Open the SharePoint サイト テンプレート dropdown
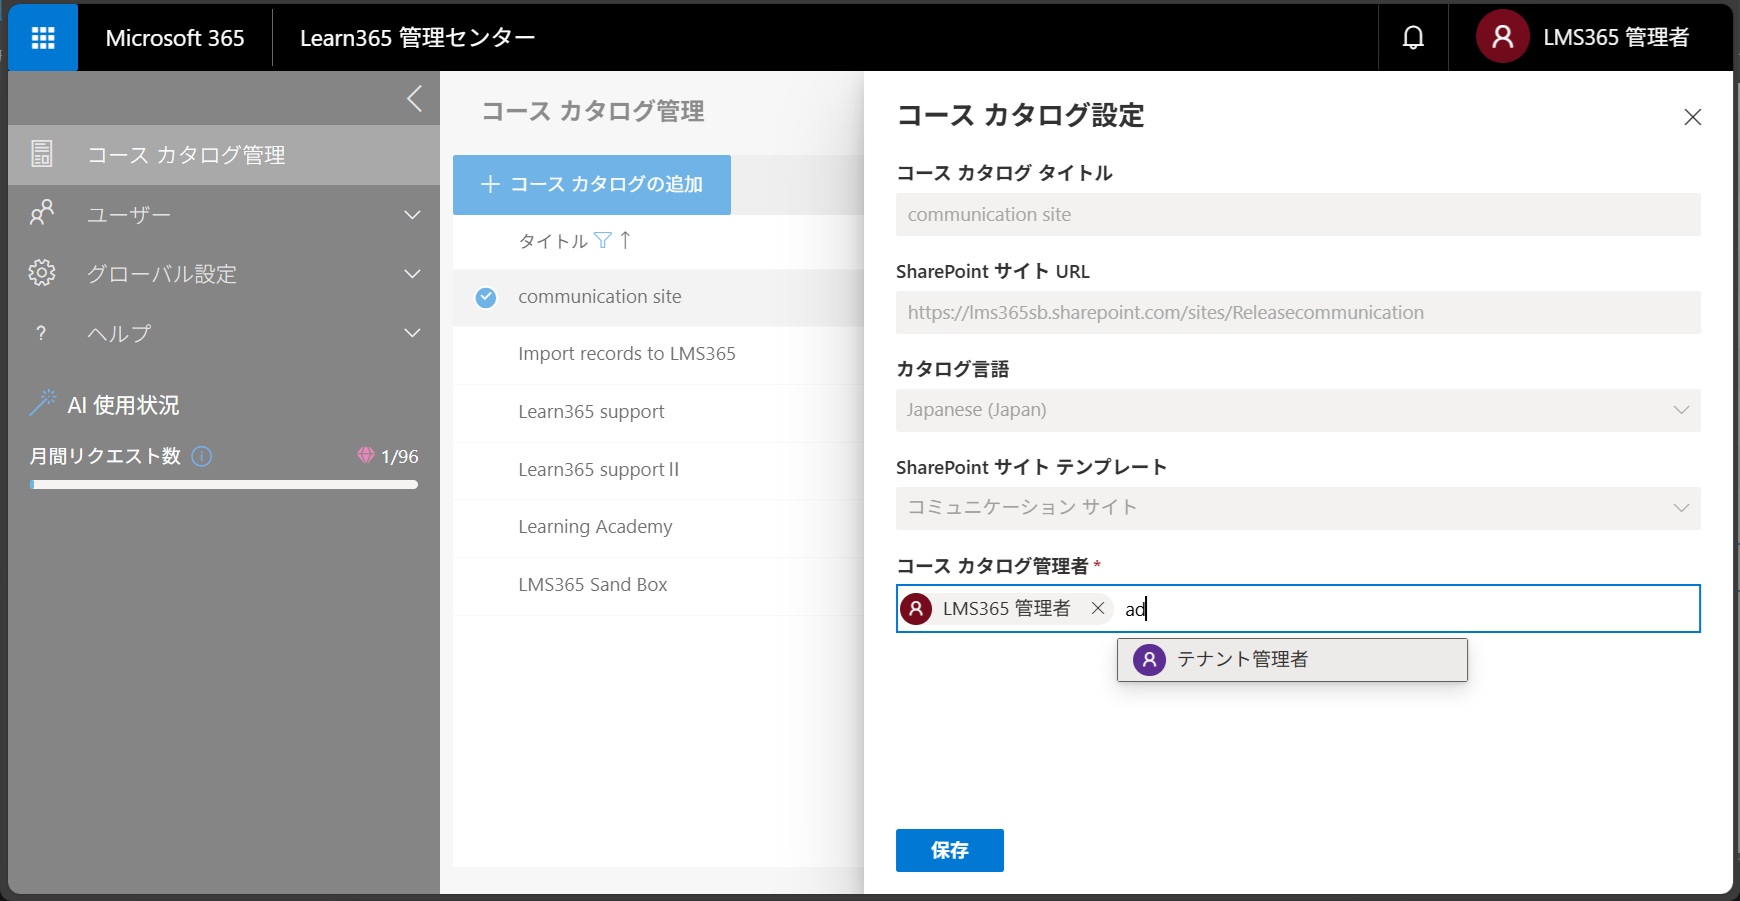The height and width of the screenshot is (901, 1740). point(1298,508)
